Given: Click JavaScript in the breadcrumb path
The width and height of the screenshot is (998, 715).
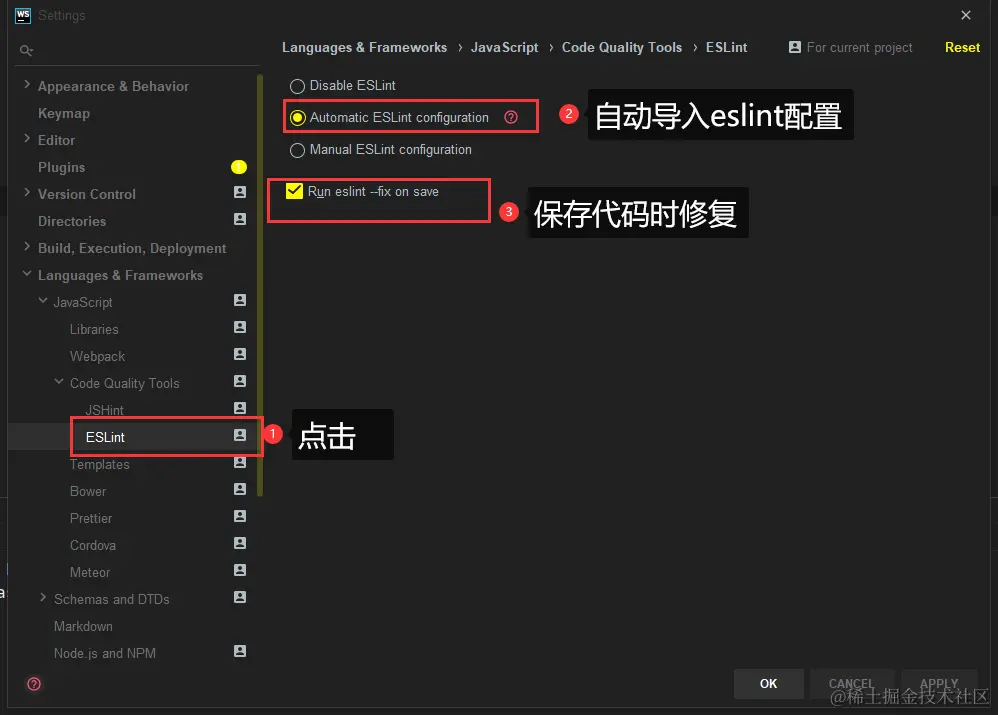Looking at the screenshot, I should (x=504, y=47).
